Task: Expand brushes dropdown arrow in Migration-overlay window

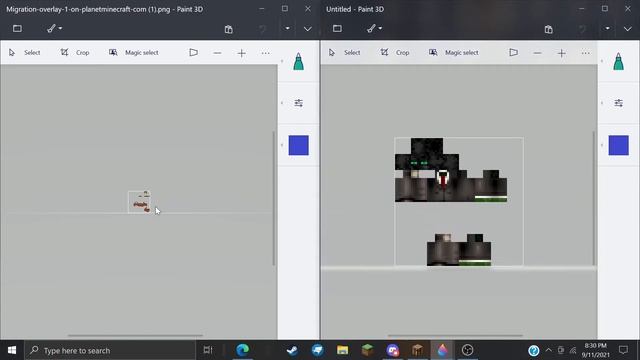Action: pyautogui.click(x=60, y=28)
